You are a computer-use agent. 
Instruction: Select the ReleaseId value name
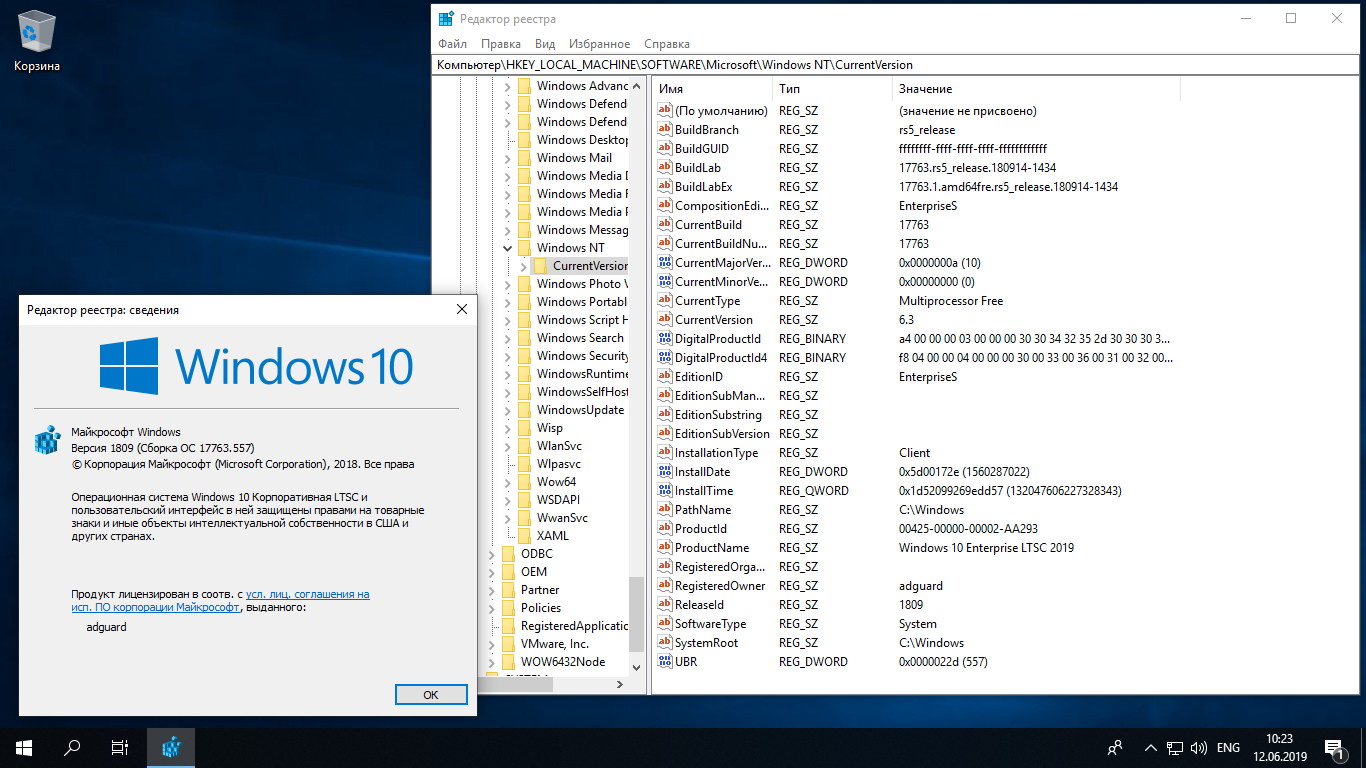click(699, 605)
